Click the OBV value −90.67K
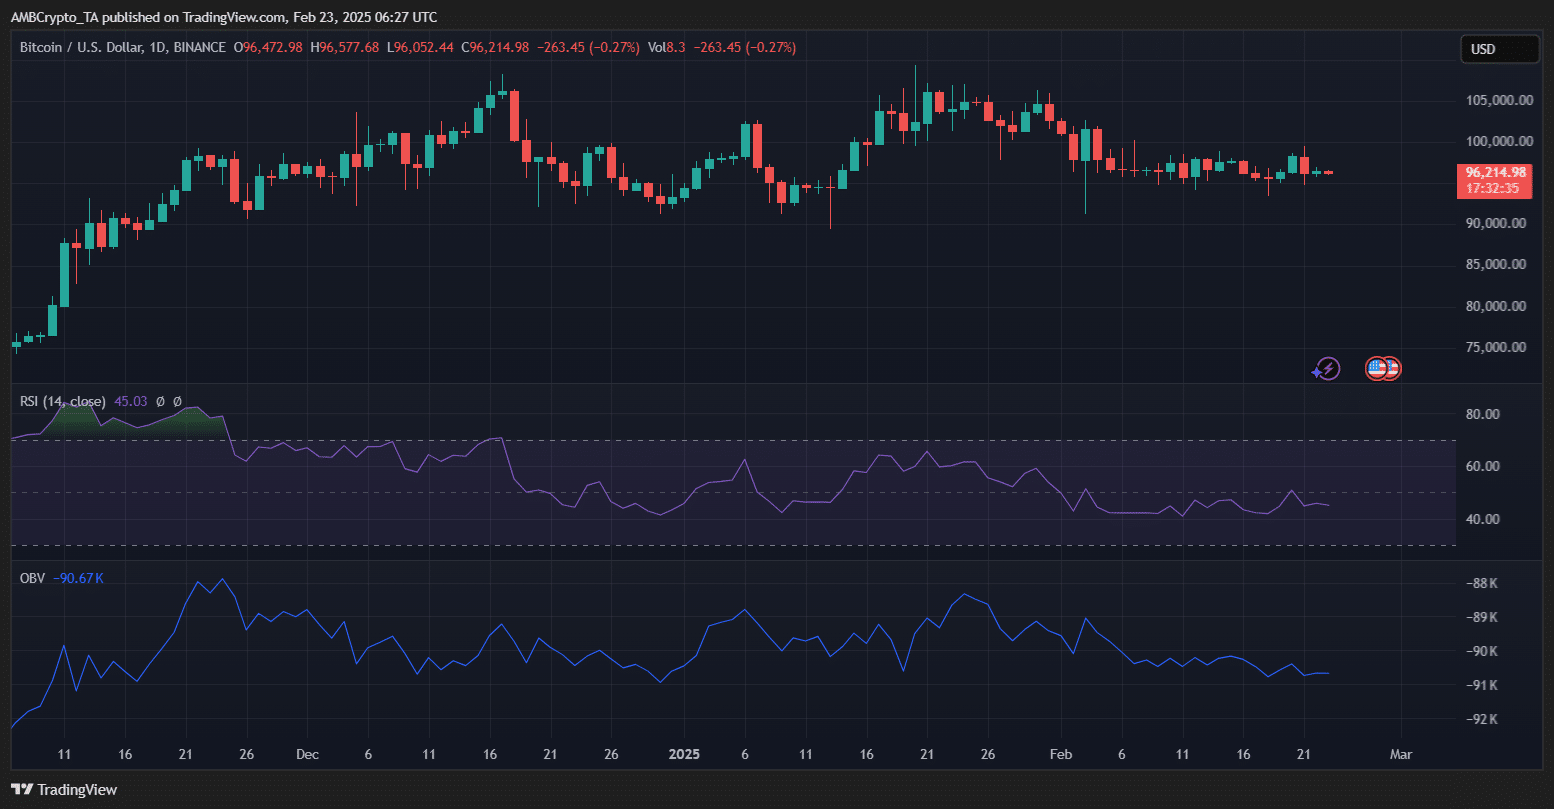The image size is (1554, 809). click(x=78, y=577)
